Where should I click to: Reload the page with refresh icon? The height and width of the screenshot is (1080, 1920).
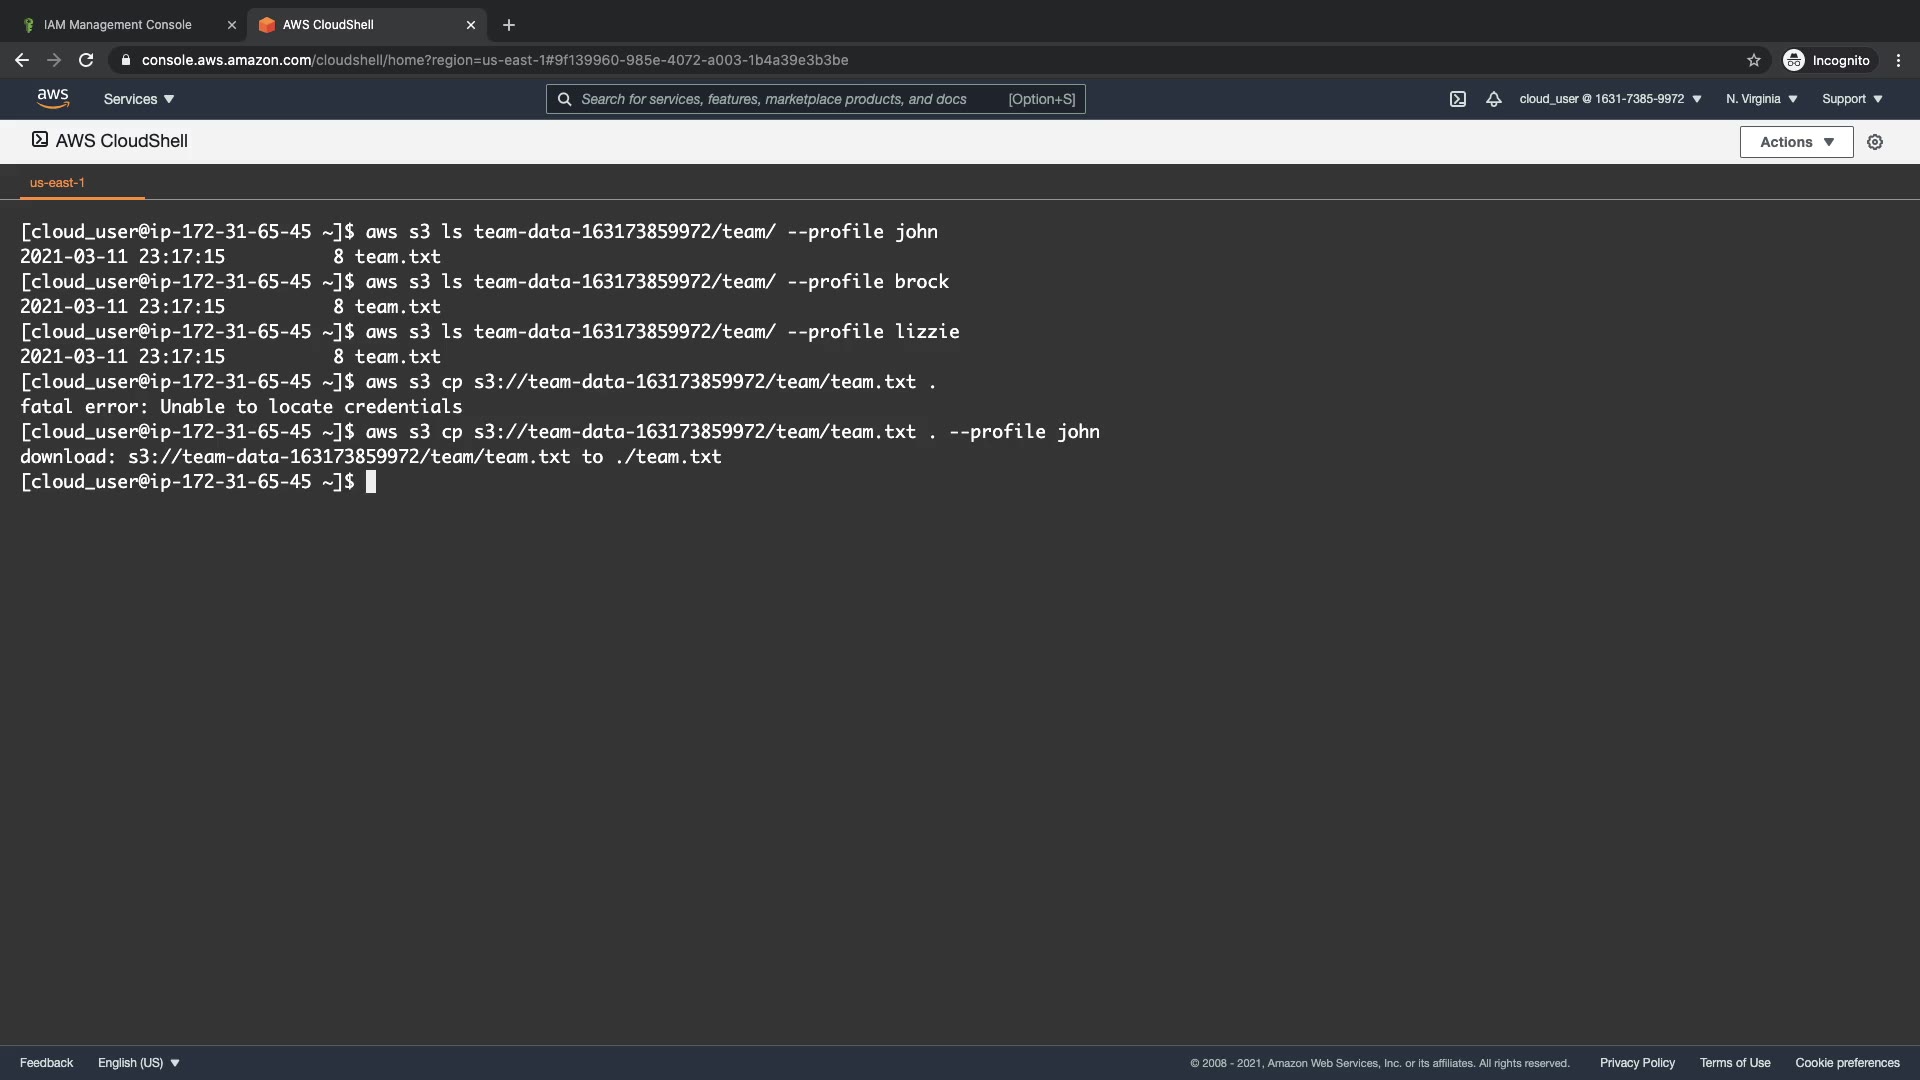click(x=86, y=60)
